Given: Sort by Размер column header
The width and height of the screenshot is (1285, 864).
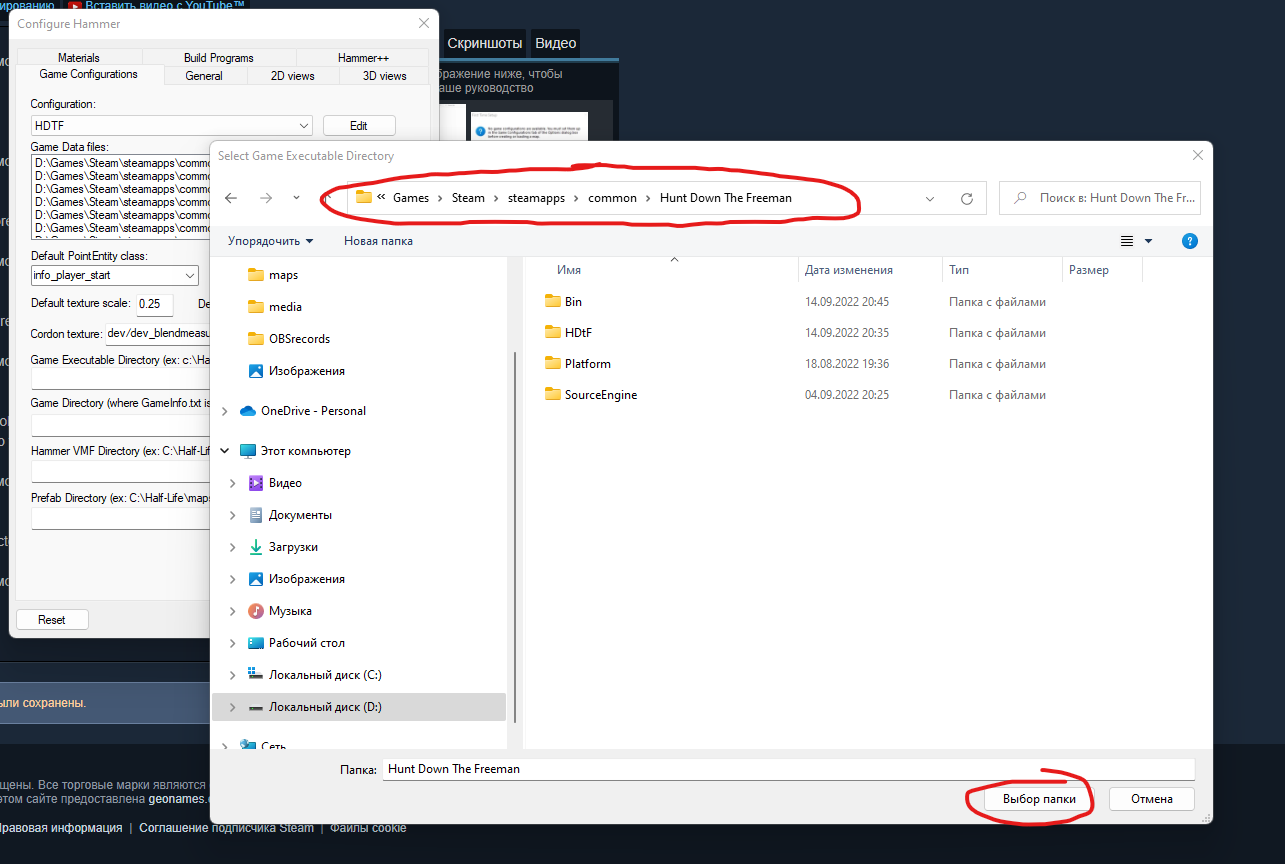Looking at the screenshot, I should click(x=1088, y=270).
